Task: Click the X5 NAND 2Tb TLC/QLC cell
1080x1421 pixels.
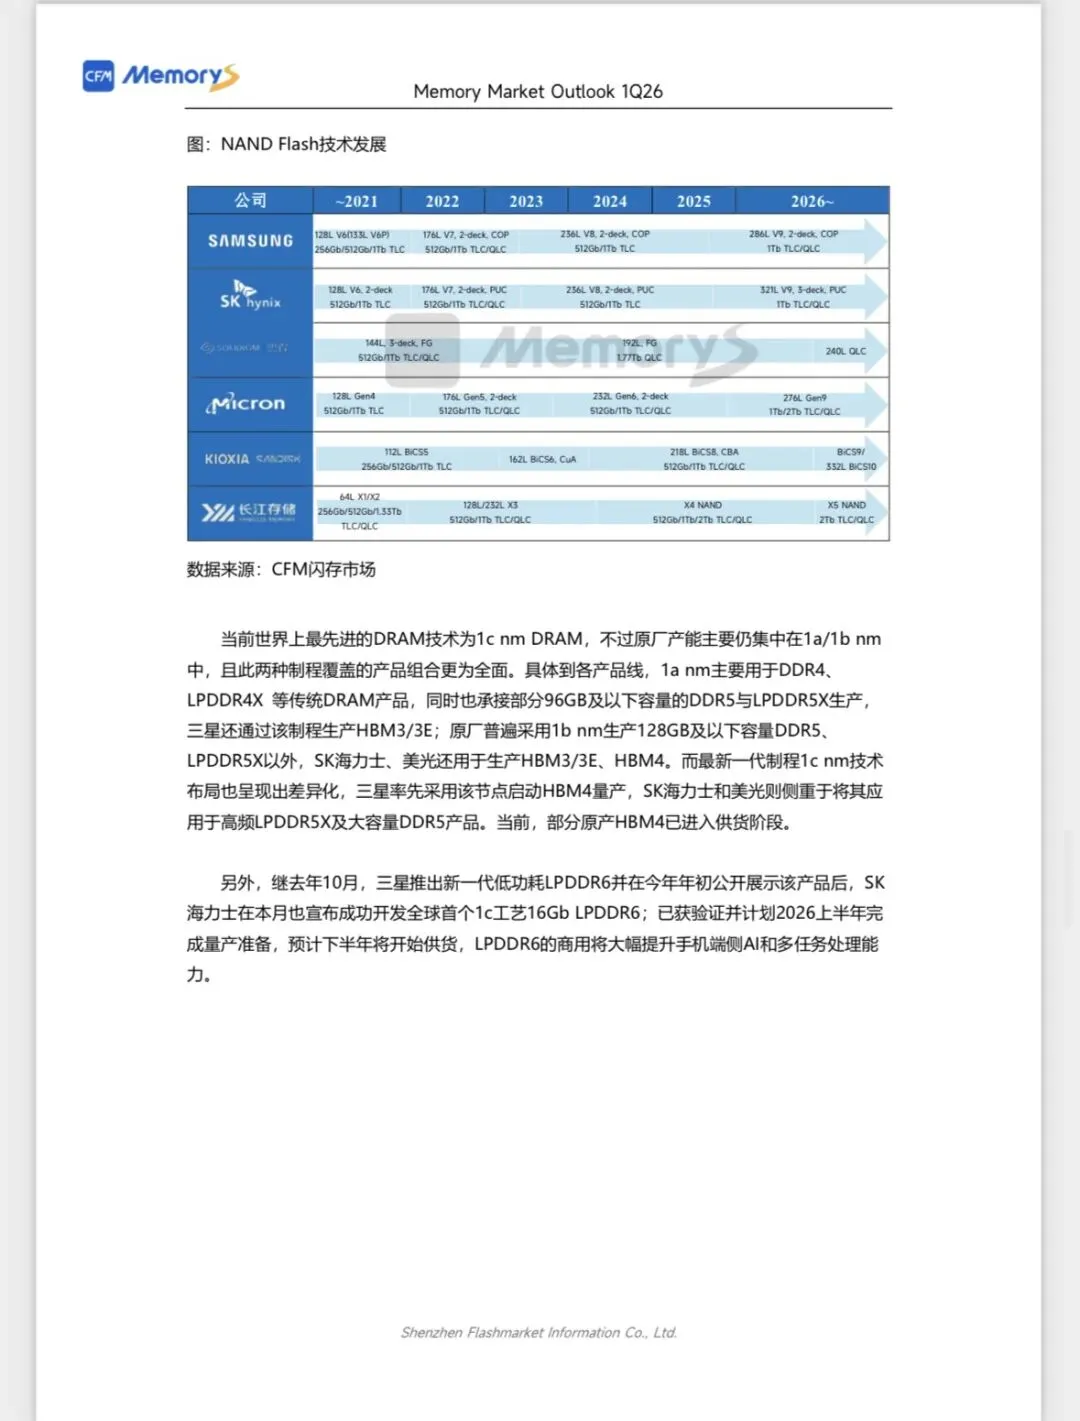Action: pyautogui.click(x=845, y=512)
